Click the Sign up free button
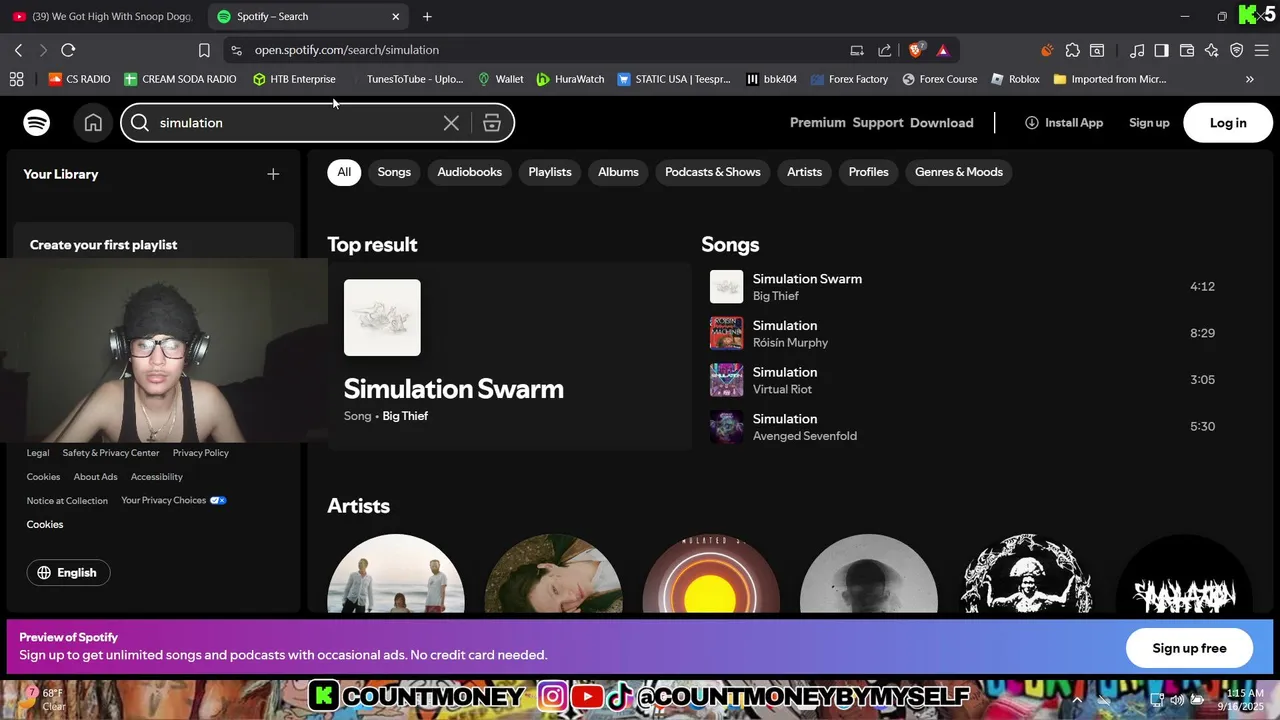Image resolution: width=1280 pixels, height=720 pixels. point(1189,648)
